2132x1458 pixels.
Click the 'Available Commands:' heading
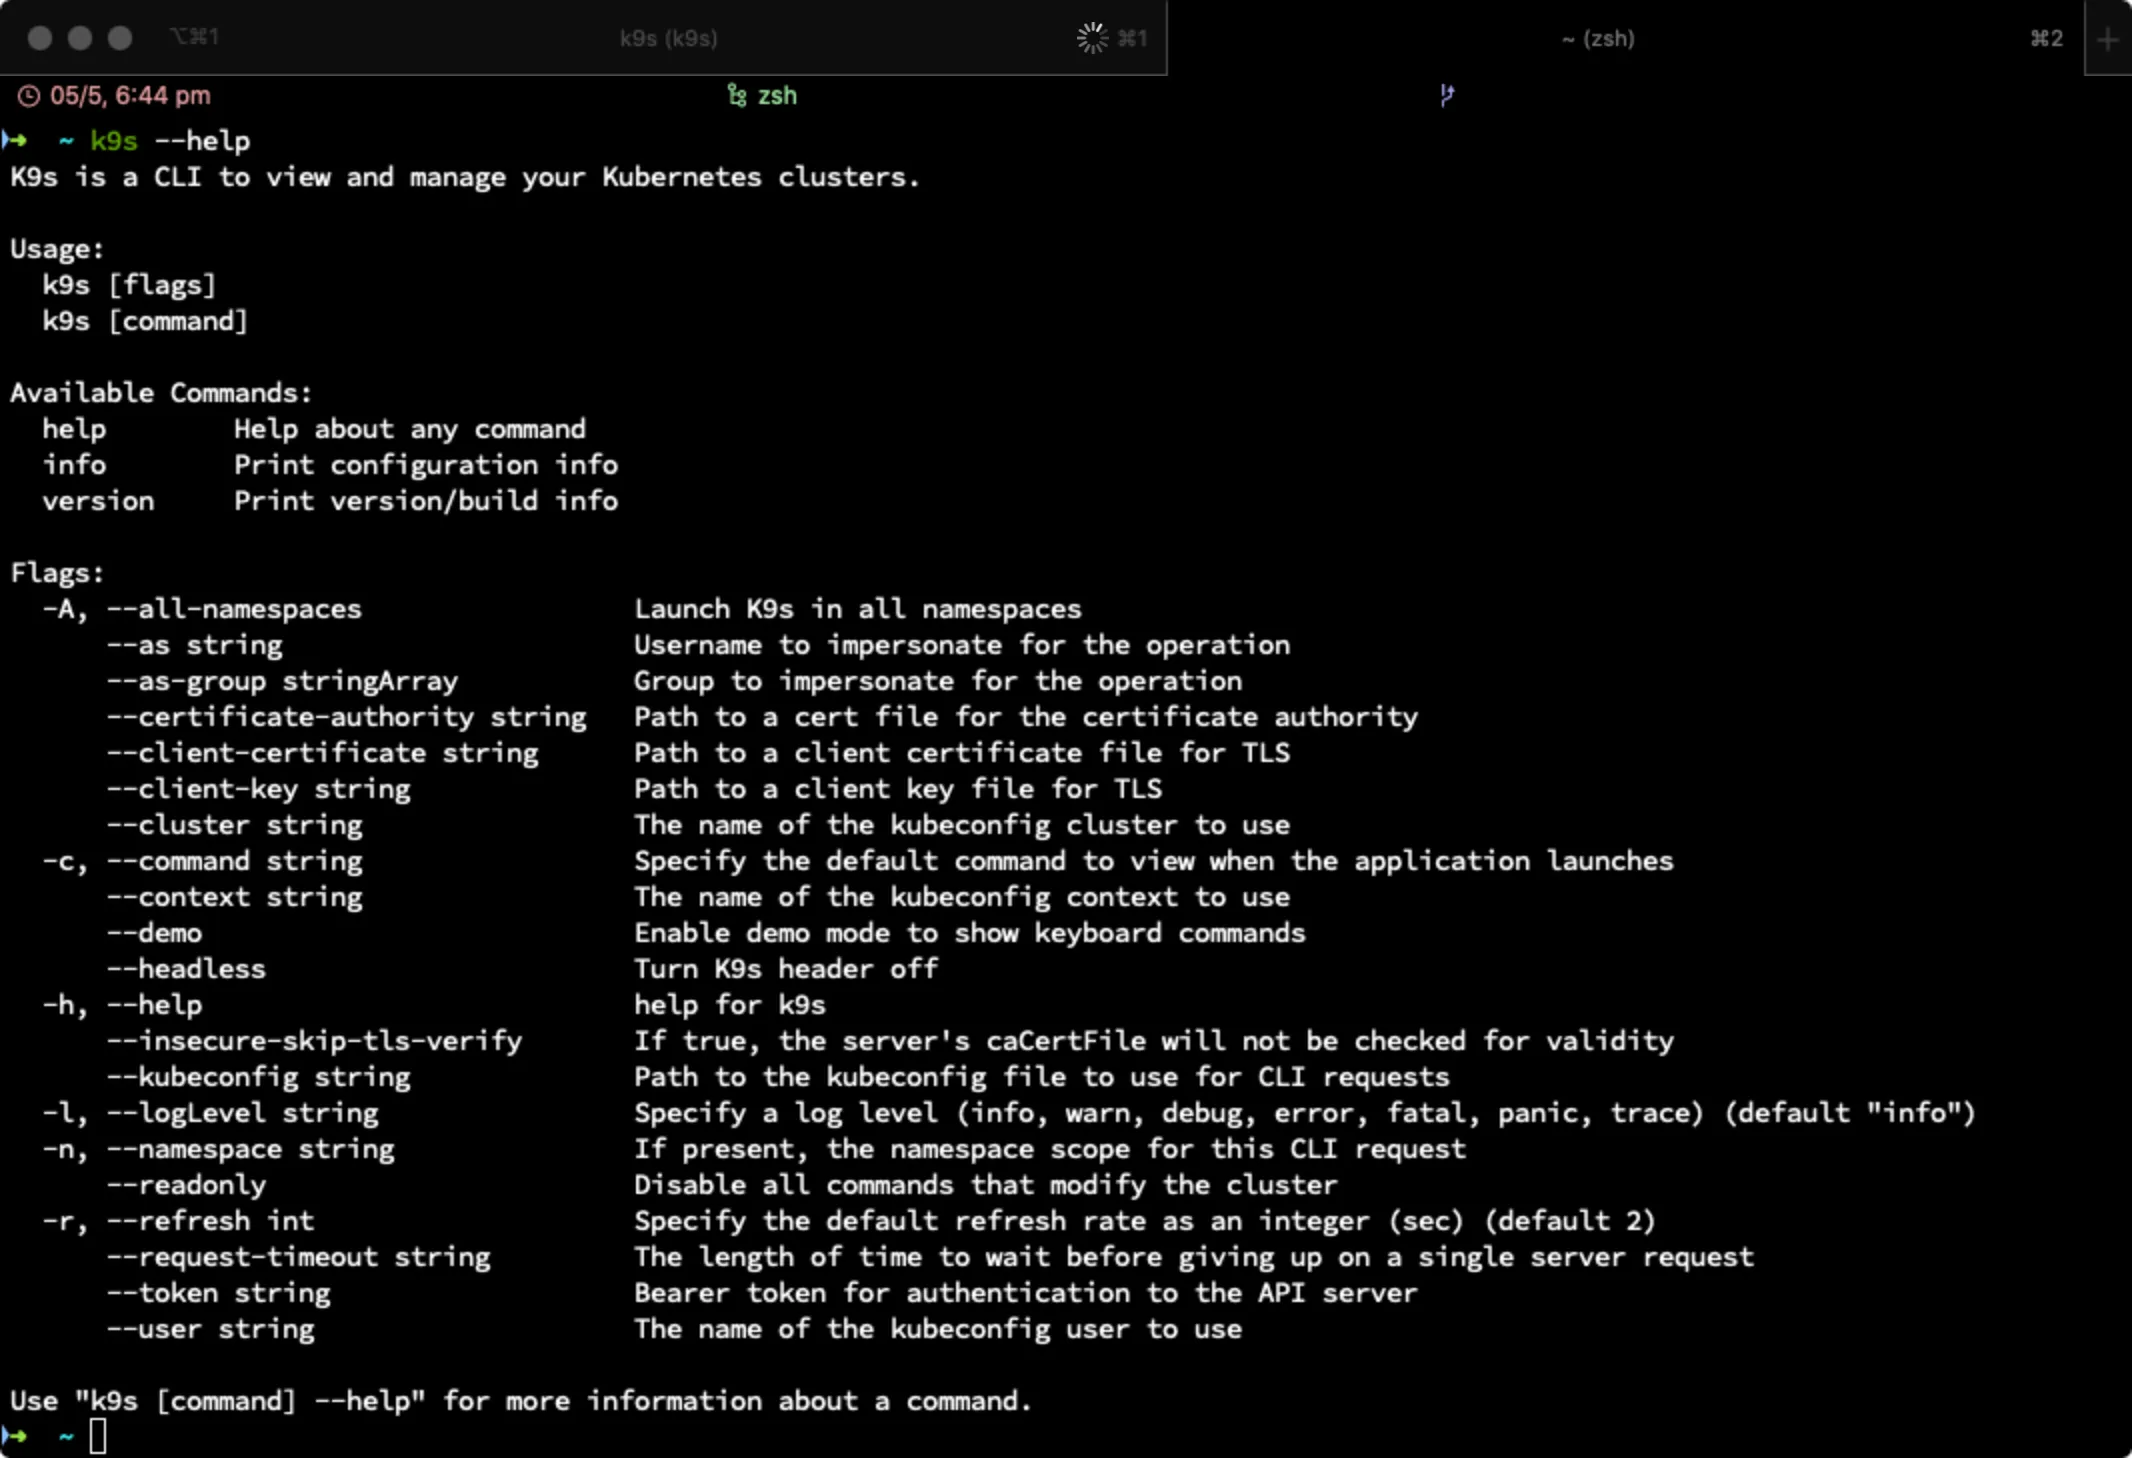pos(161,393)
